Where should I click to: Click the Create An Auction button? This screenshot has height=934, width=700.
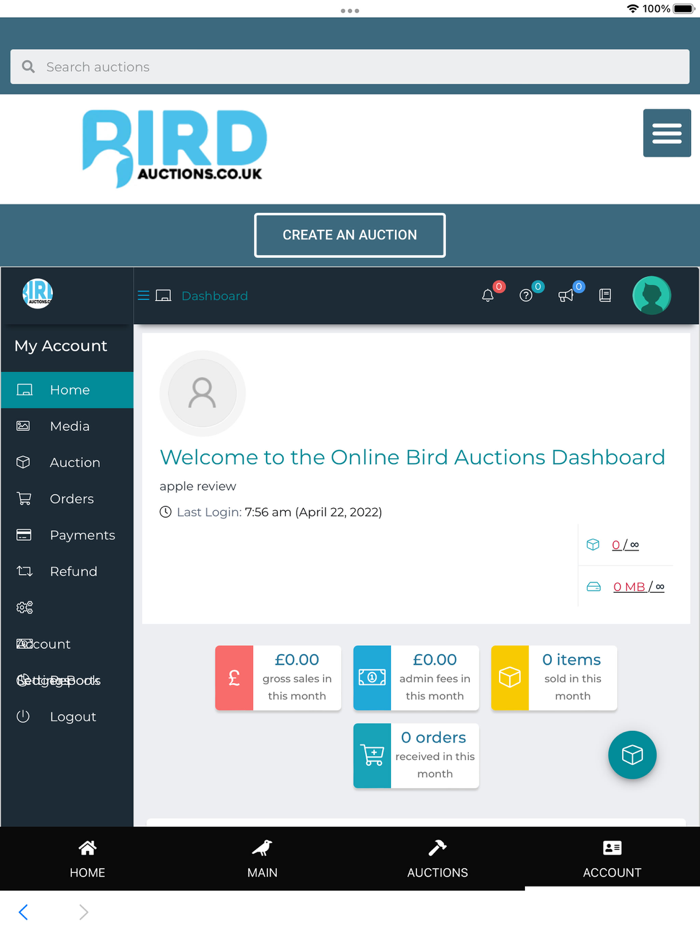coord(350,235)
